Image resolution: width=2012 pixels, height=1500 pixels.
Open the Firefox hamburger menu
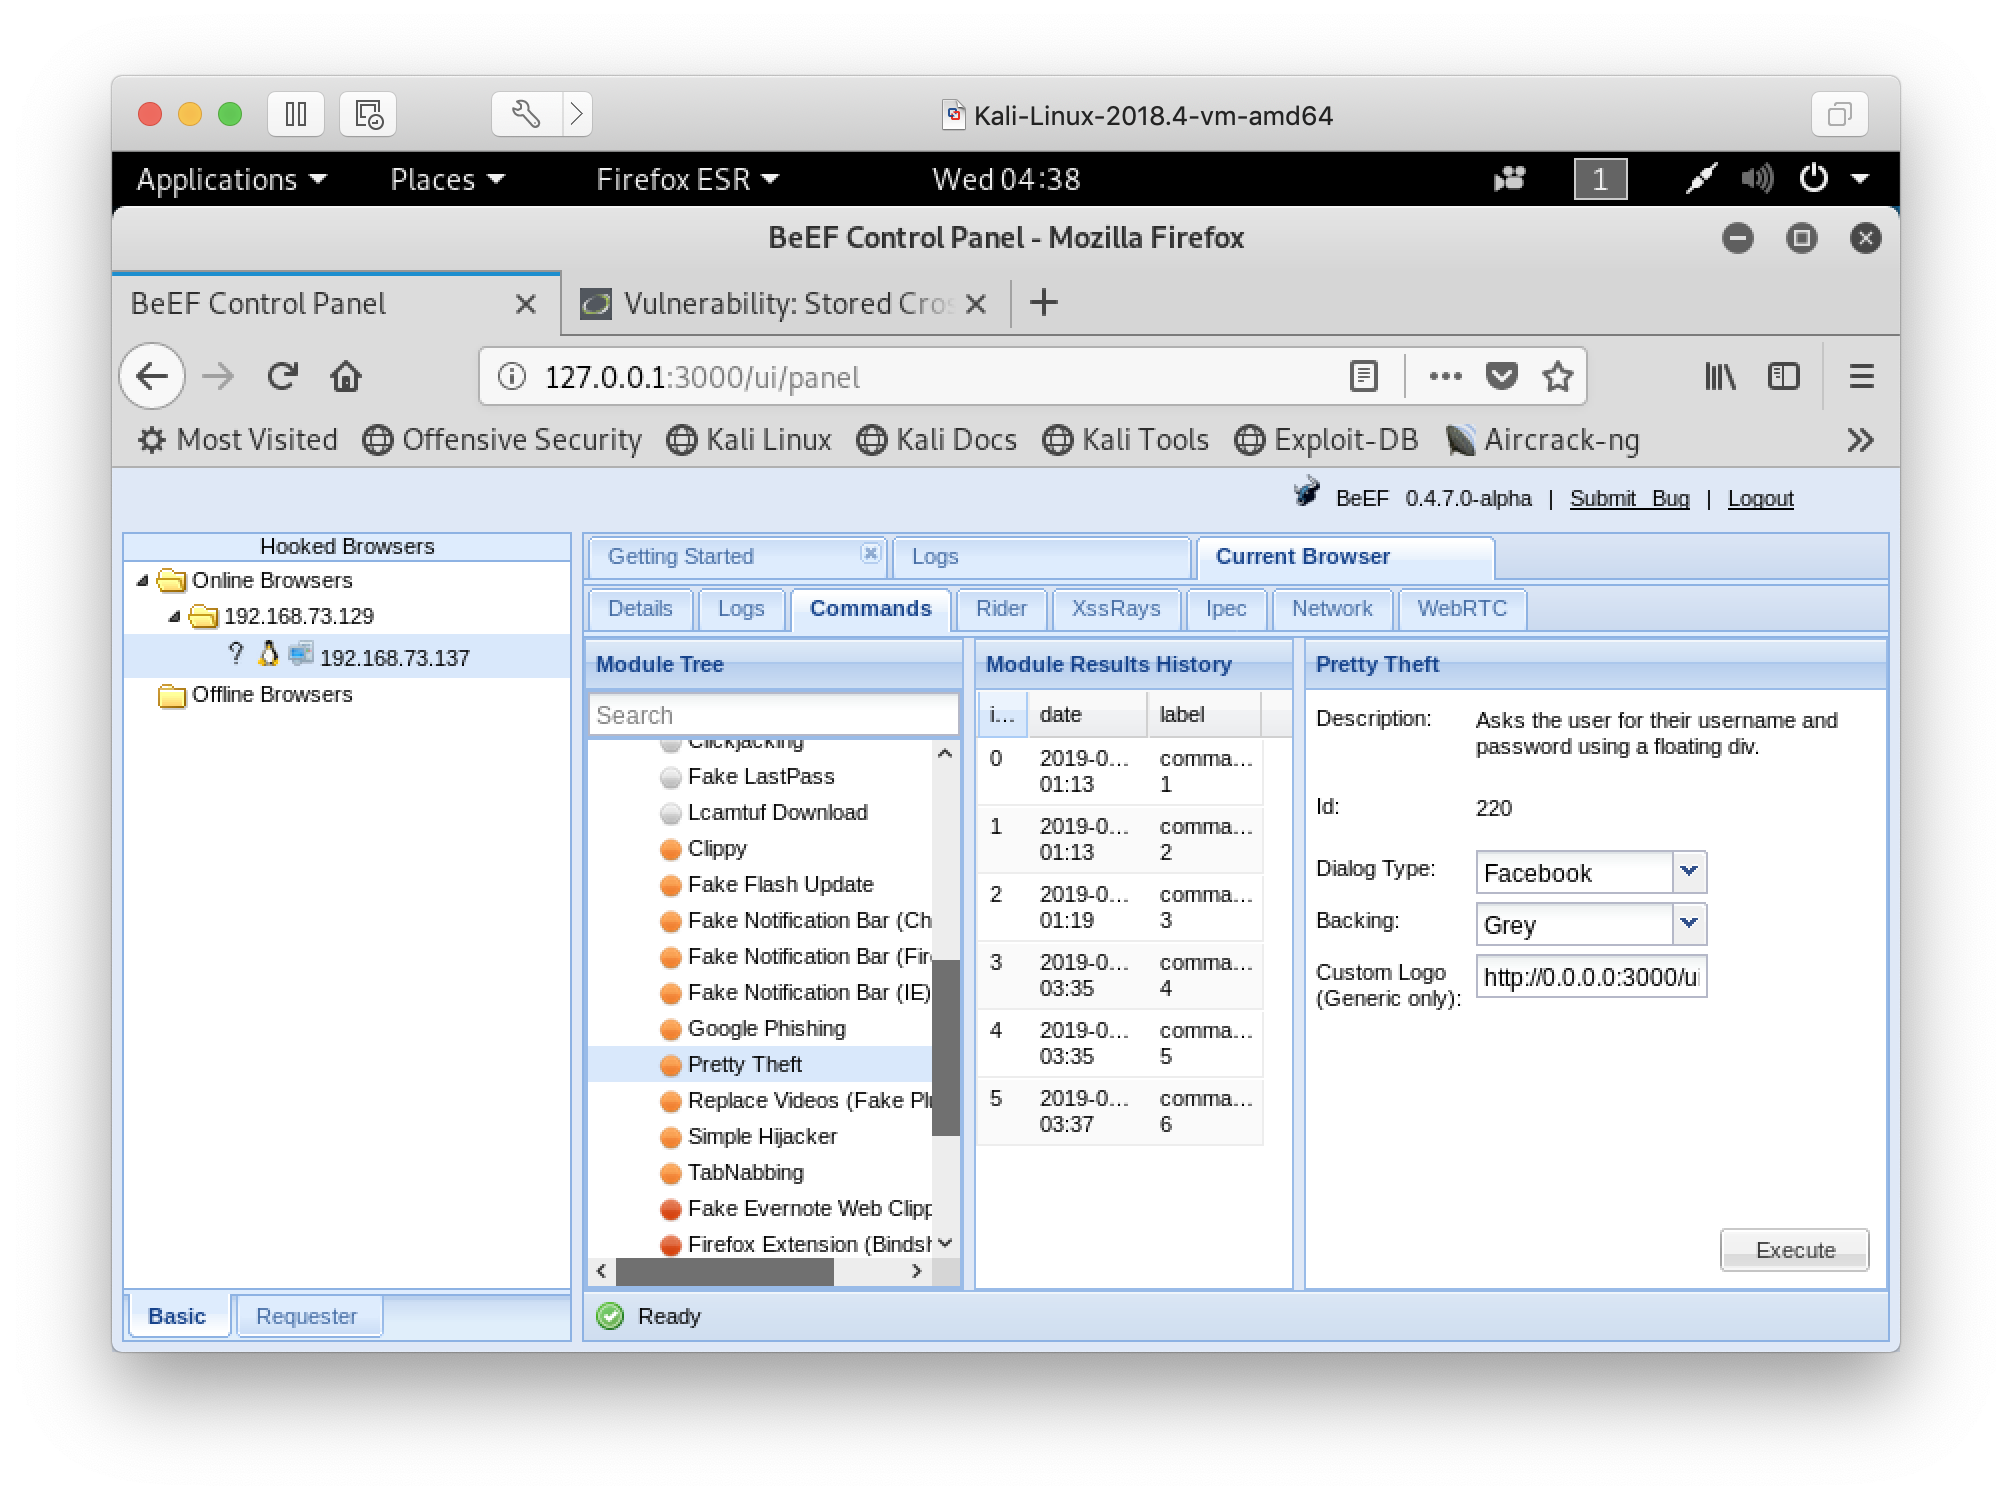[x=1861, y=377]
